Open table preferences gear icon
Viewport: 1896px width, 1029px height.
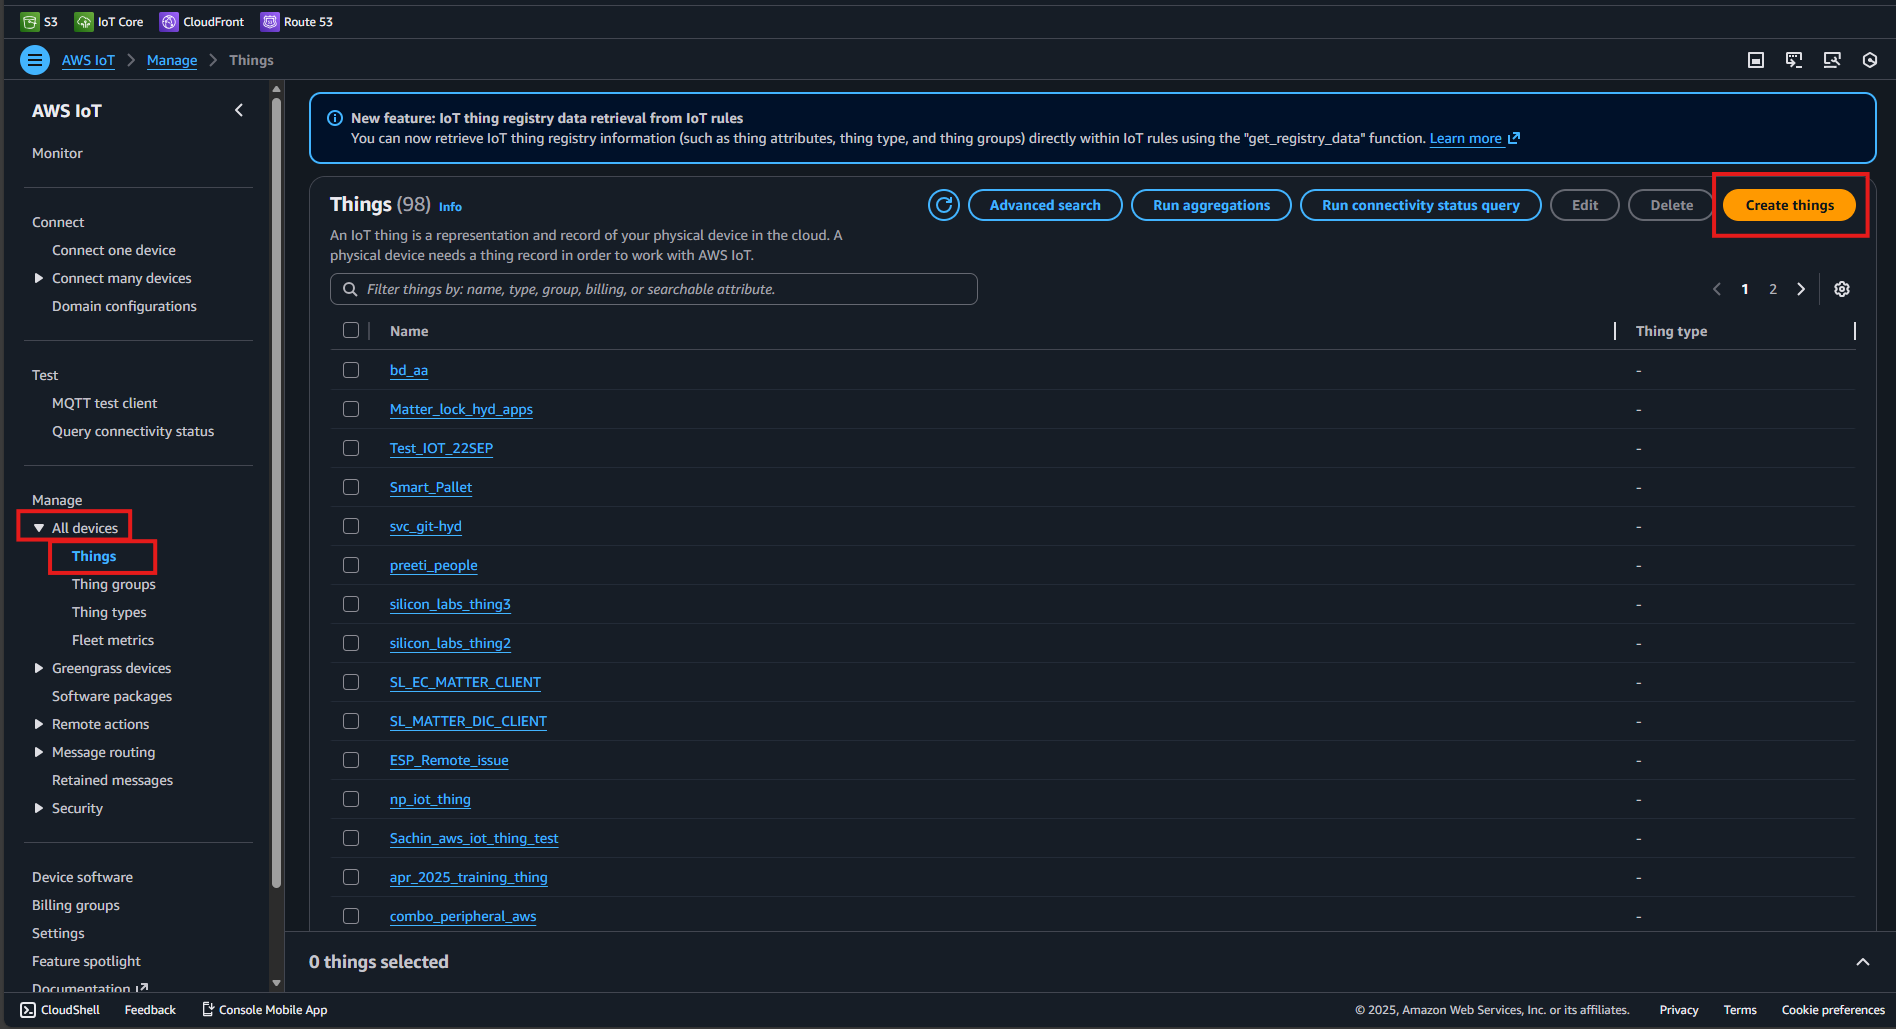1841,289
